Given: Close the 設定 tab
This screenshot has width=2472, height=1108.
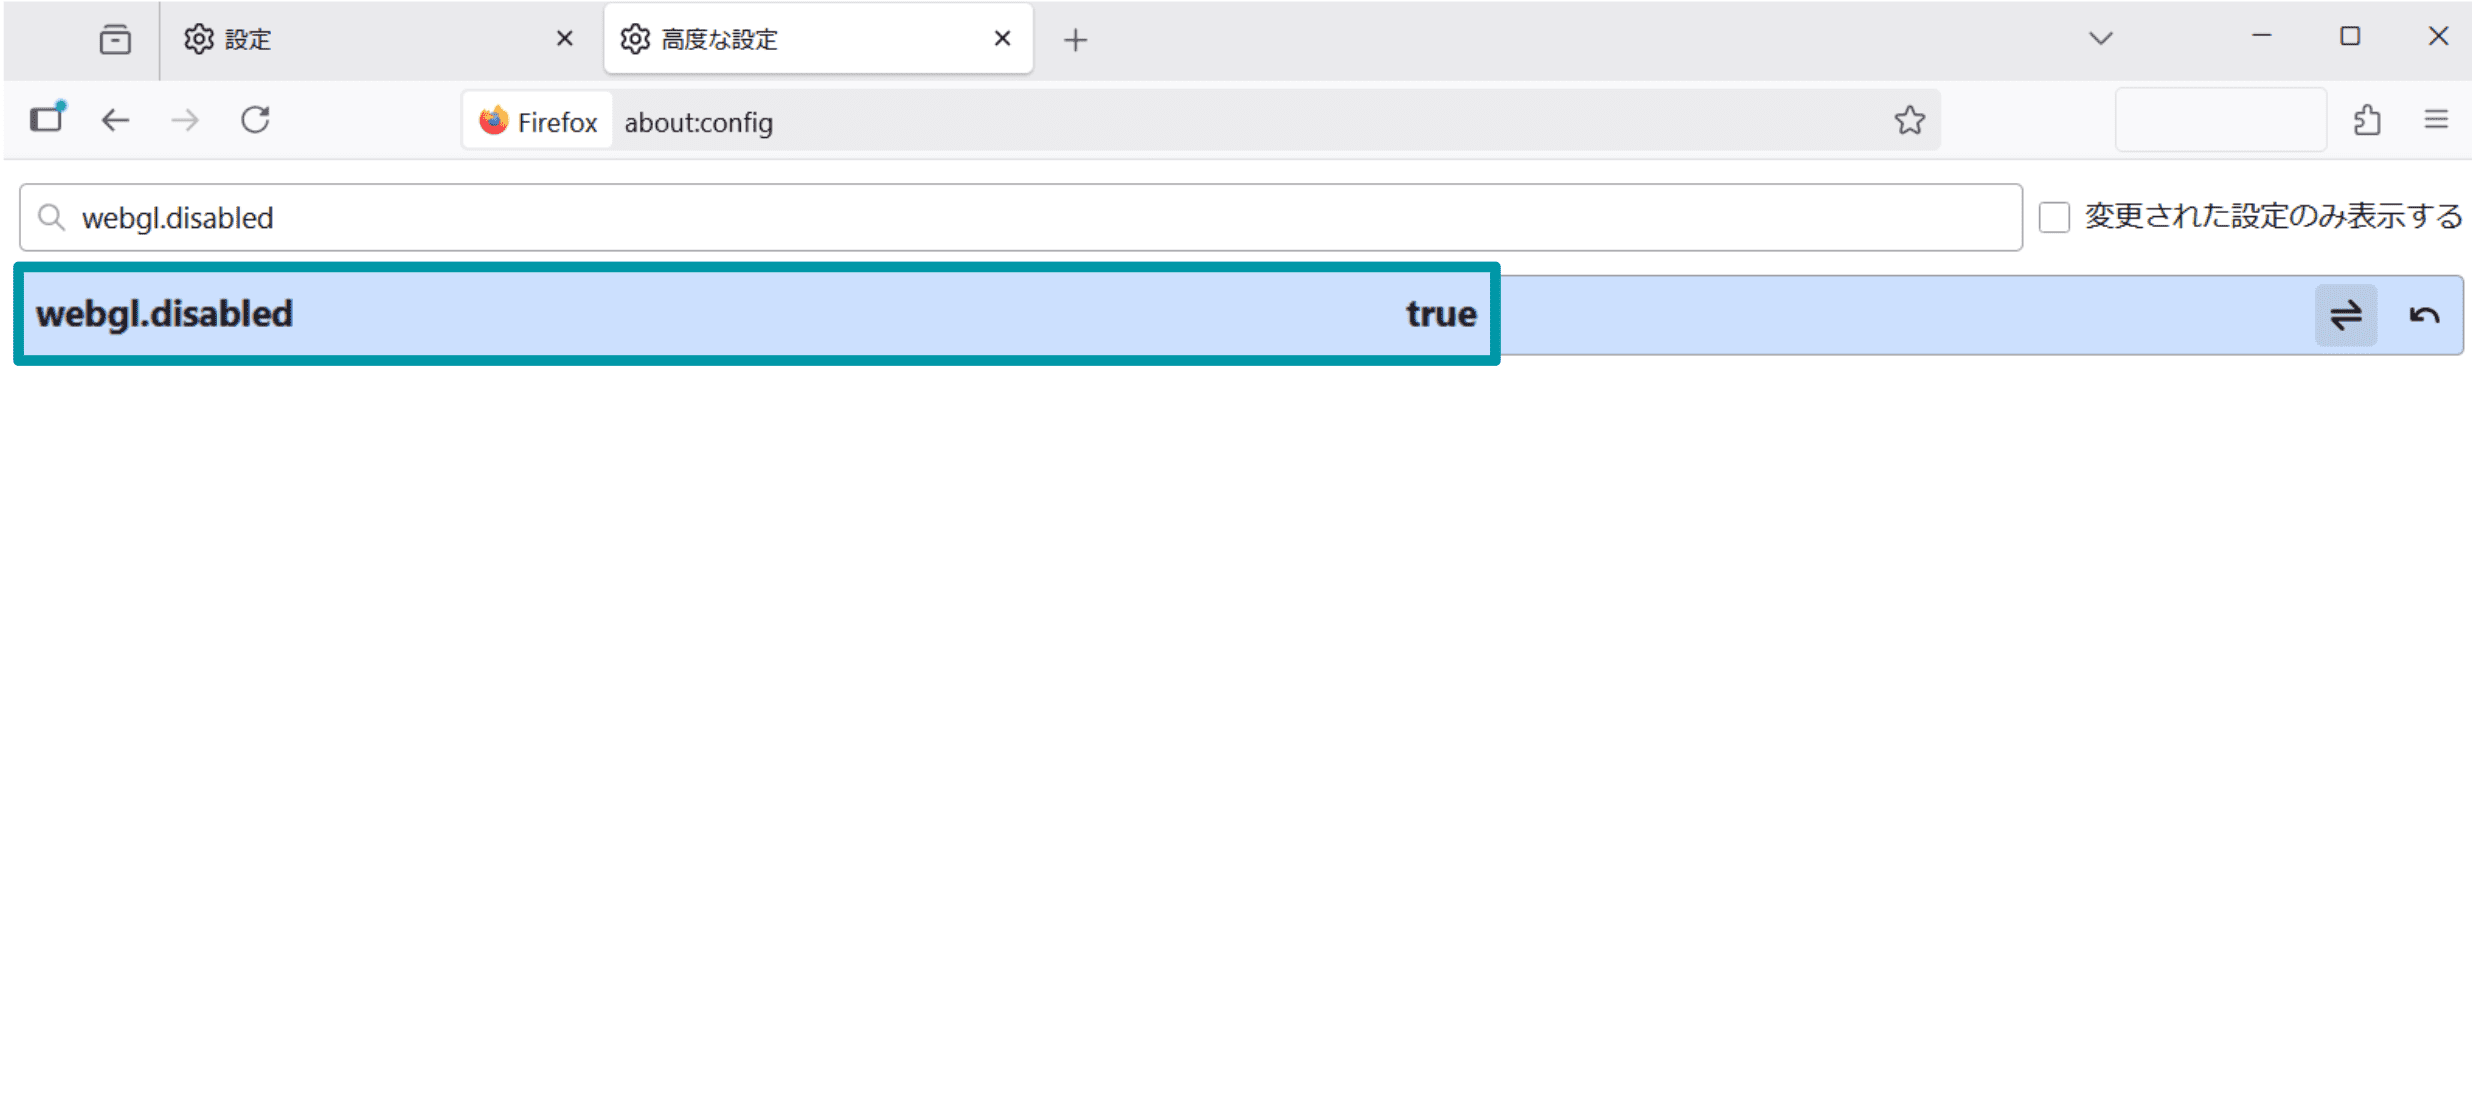Looking at the screenshot, I should point(565,38).
